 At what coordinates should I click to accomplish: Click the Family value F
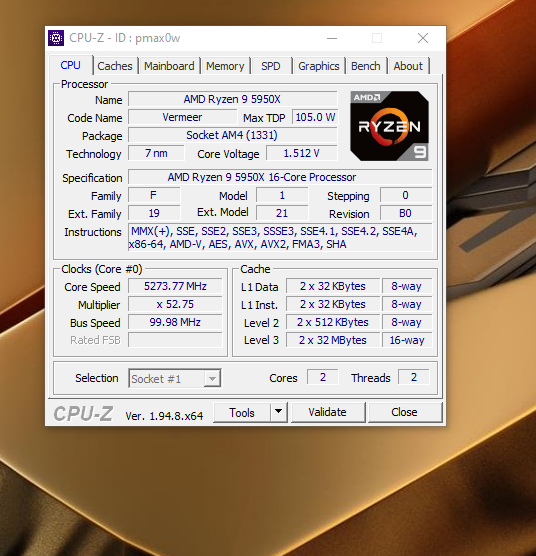(154, 195)
